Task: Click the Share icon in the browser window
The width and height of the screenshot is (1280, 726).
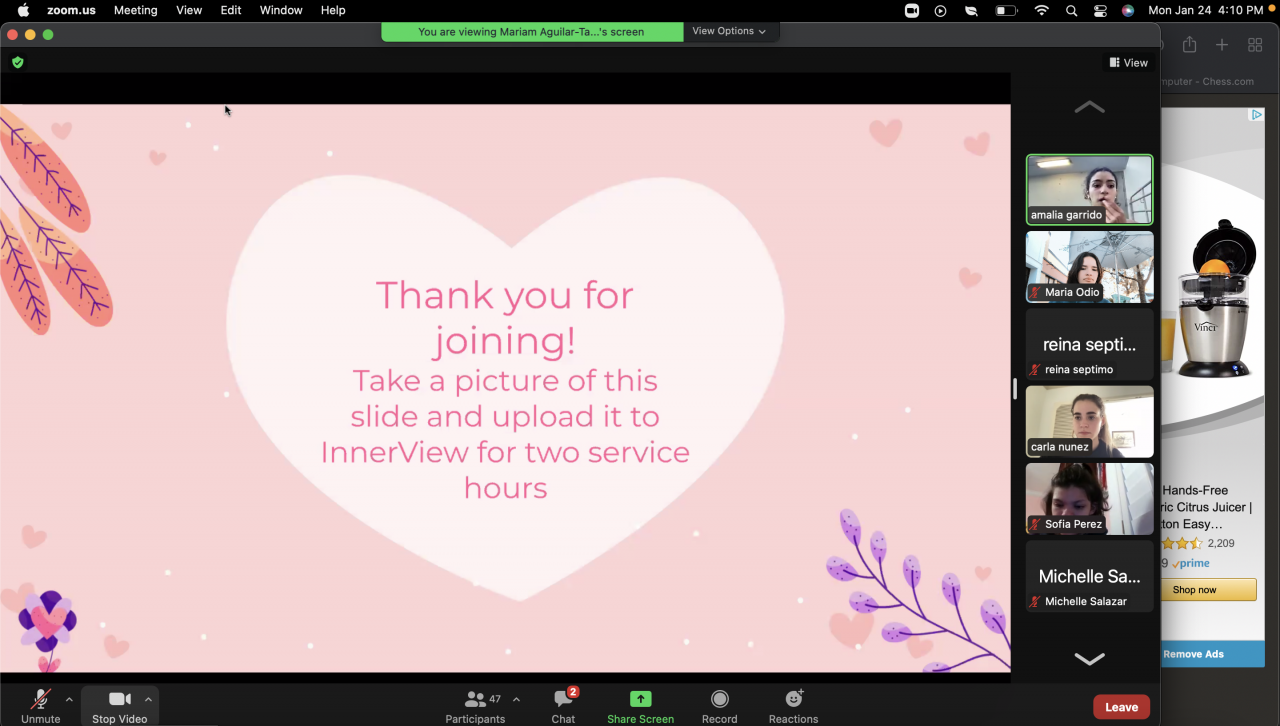Action: point(1189,45)
